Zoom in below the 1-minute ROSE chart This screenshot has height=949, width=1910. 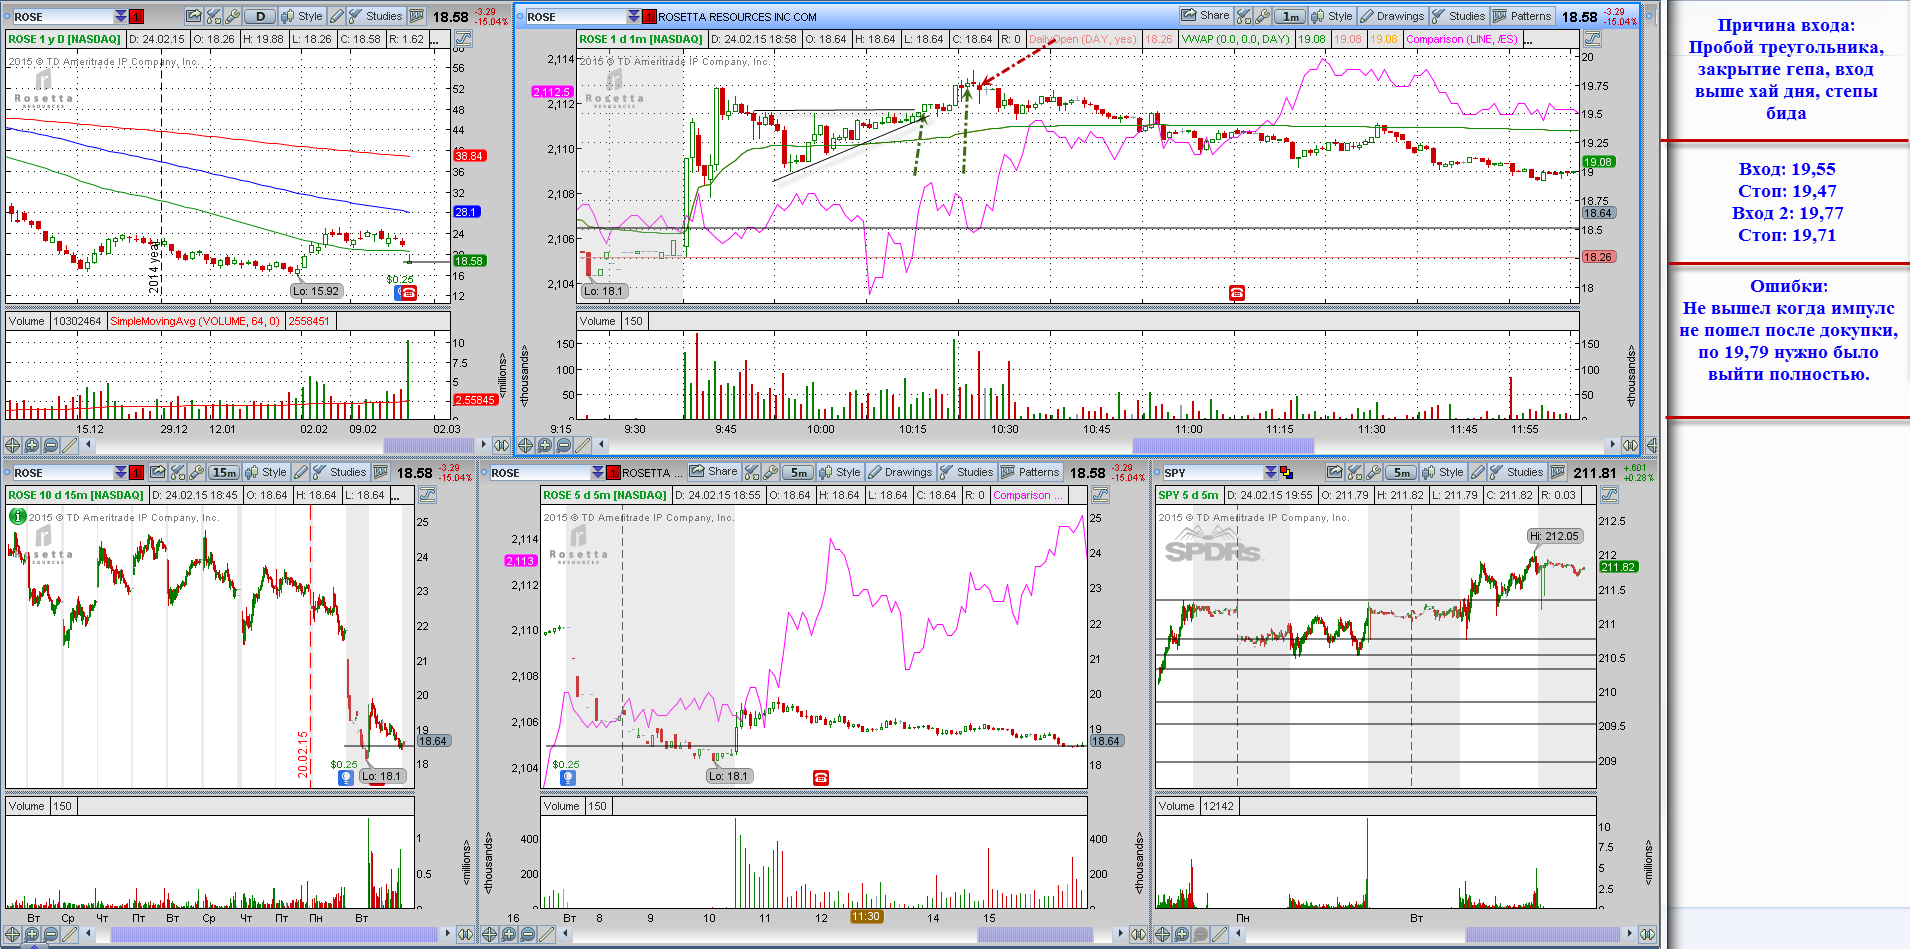click(544, 445)
